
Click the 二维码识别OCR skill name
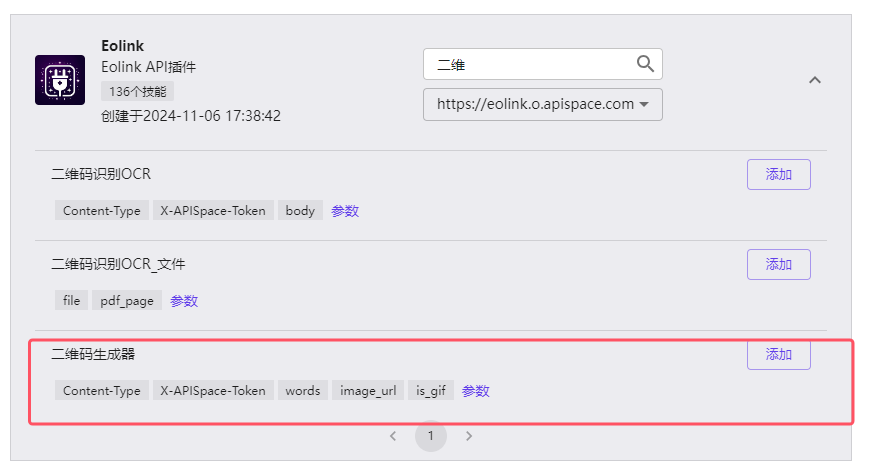[101, 174]
